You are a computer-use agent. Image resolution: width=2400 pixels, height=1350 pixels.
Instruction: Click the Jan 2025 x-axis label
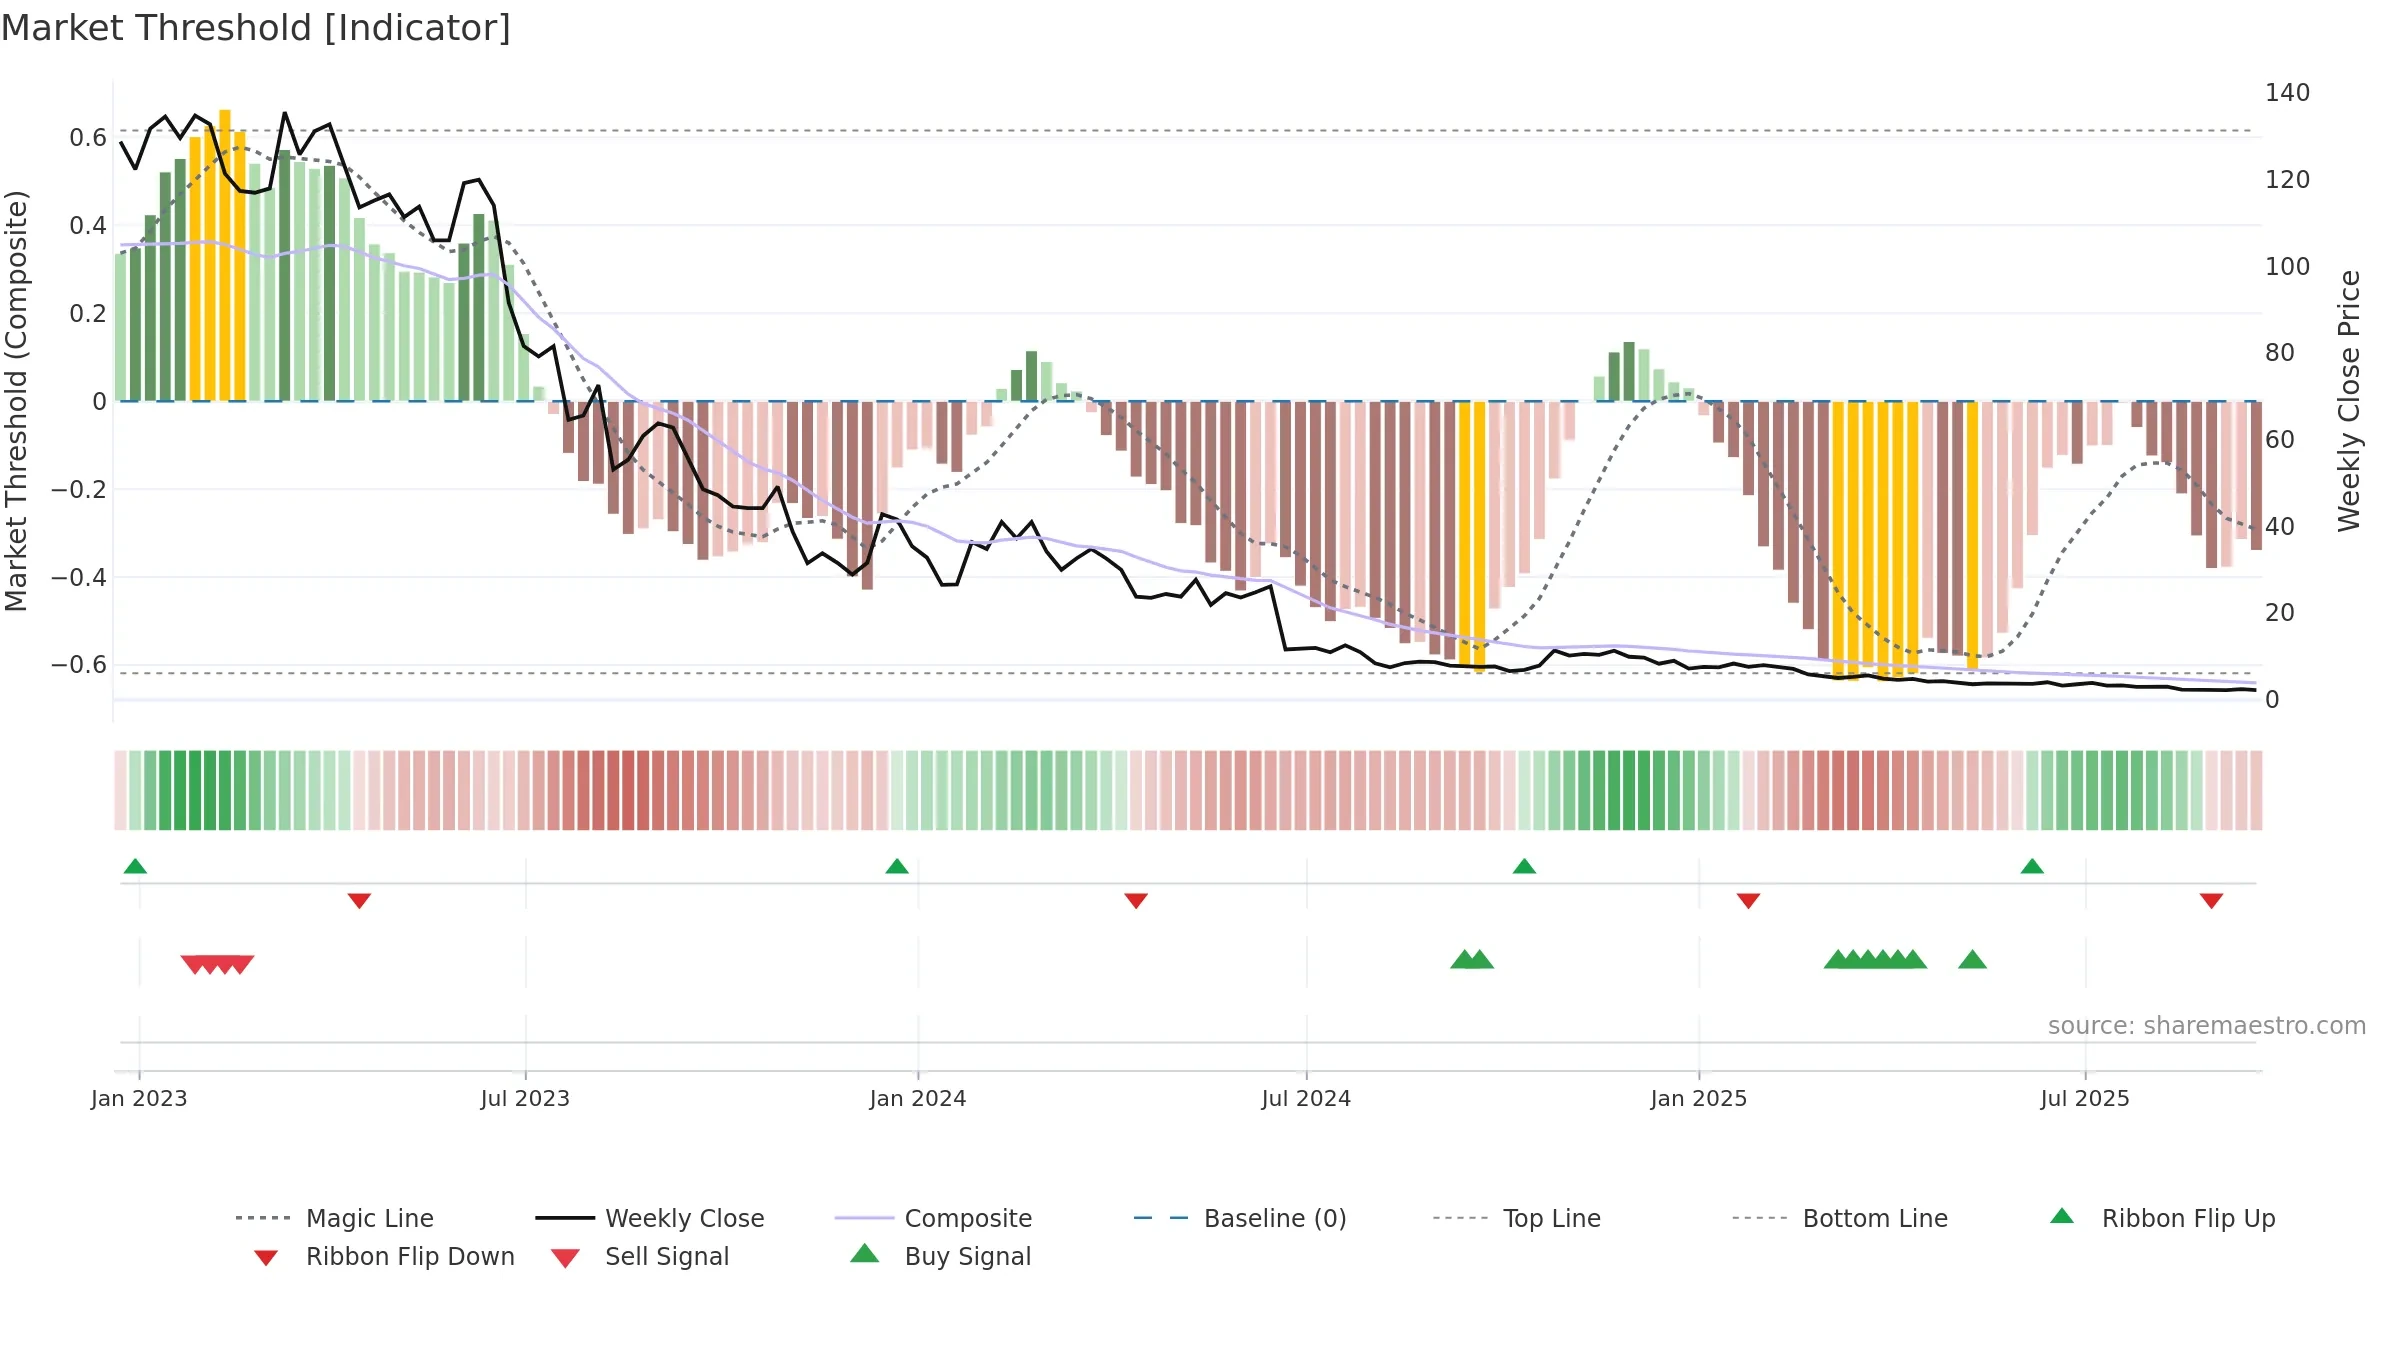1699,1098
